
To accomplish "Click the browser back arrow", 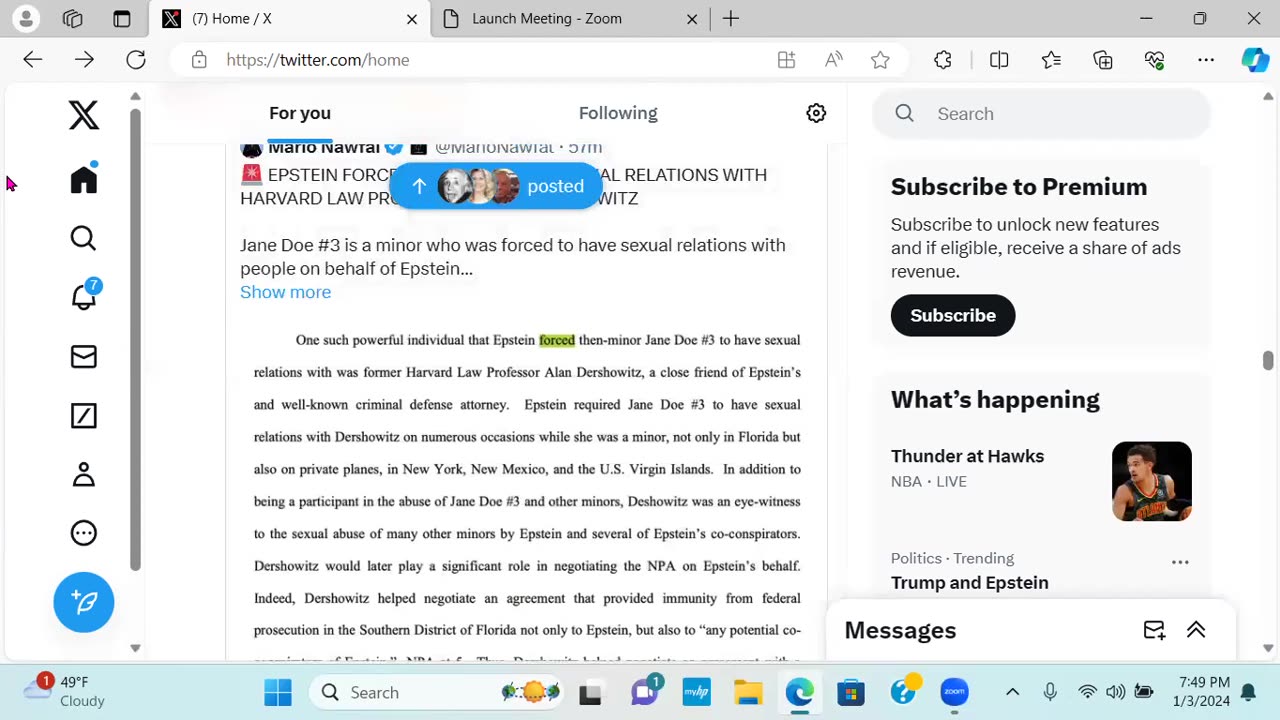I will click(33, 60).
